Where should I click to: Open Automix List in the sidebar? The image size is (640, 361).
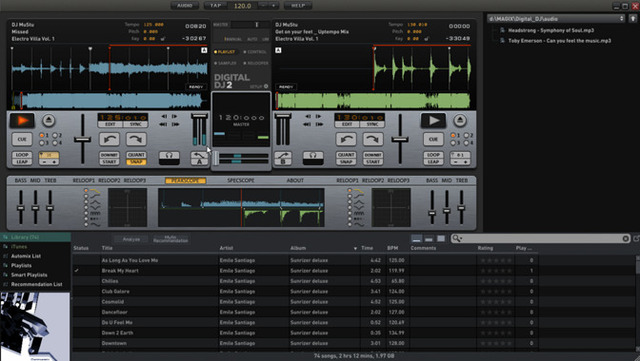tap(26, 256)
